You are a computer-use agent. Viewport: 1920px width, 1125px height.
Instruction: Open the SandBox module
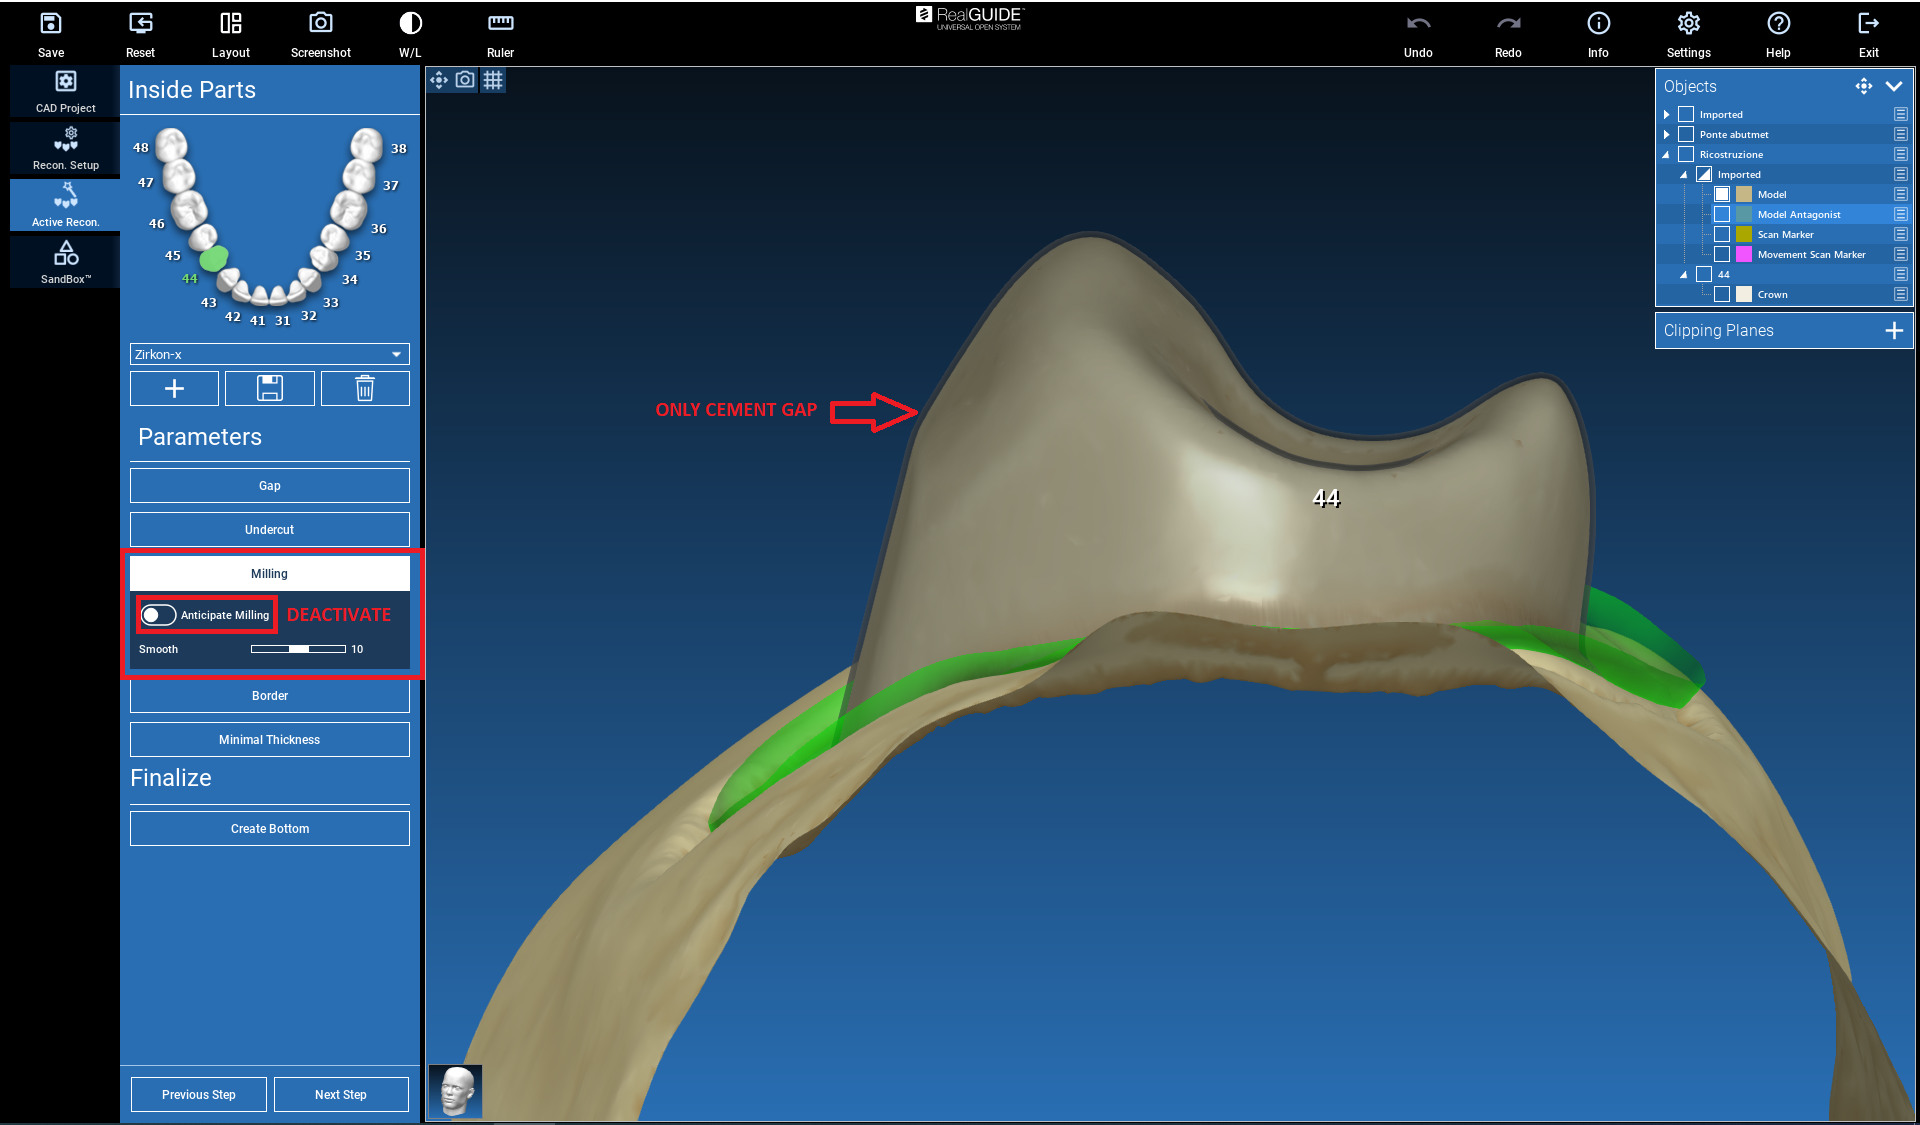coord(66,262)
